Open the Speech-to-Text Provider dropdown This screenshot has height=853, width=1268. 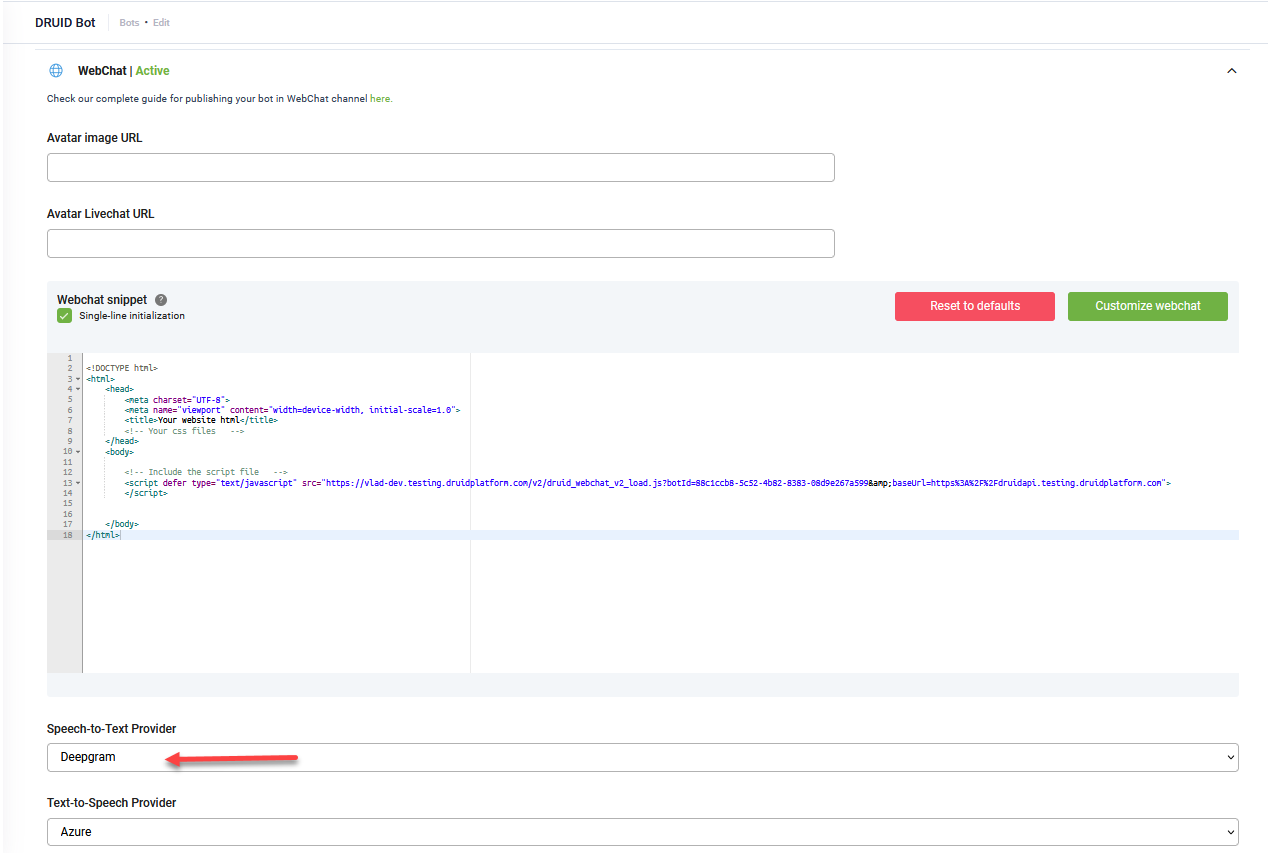click(642, 757)
